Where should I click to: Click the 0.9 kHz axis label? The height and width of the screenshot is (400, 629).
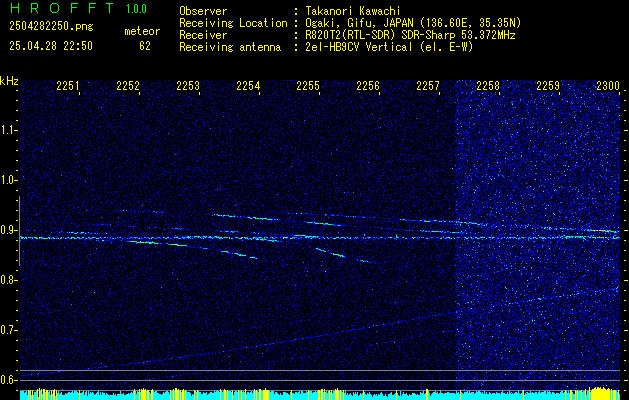pyautogui.click(x=8, y=230)
